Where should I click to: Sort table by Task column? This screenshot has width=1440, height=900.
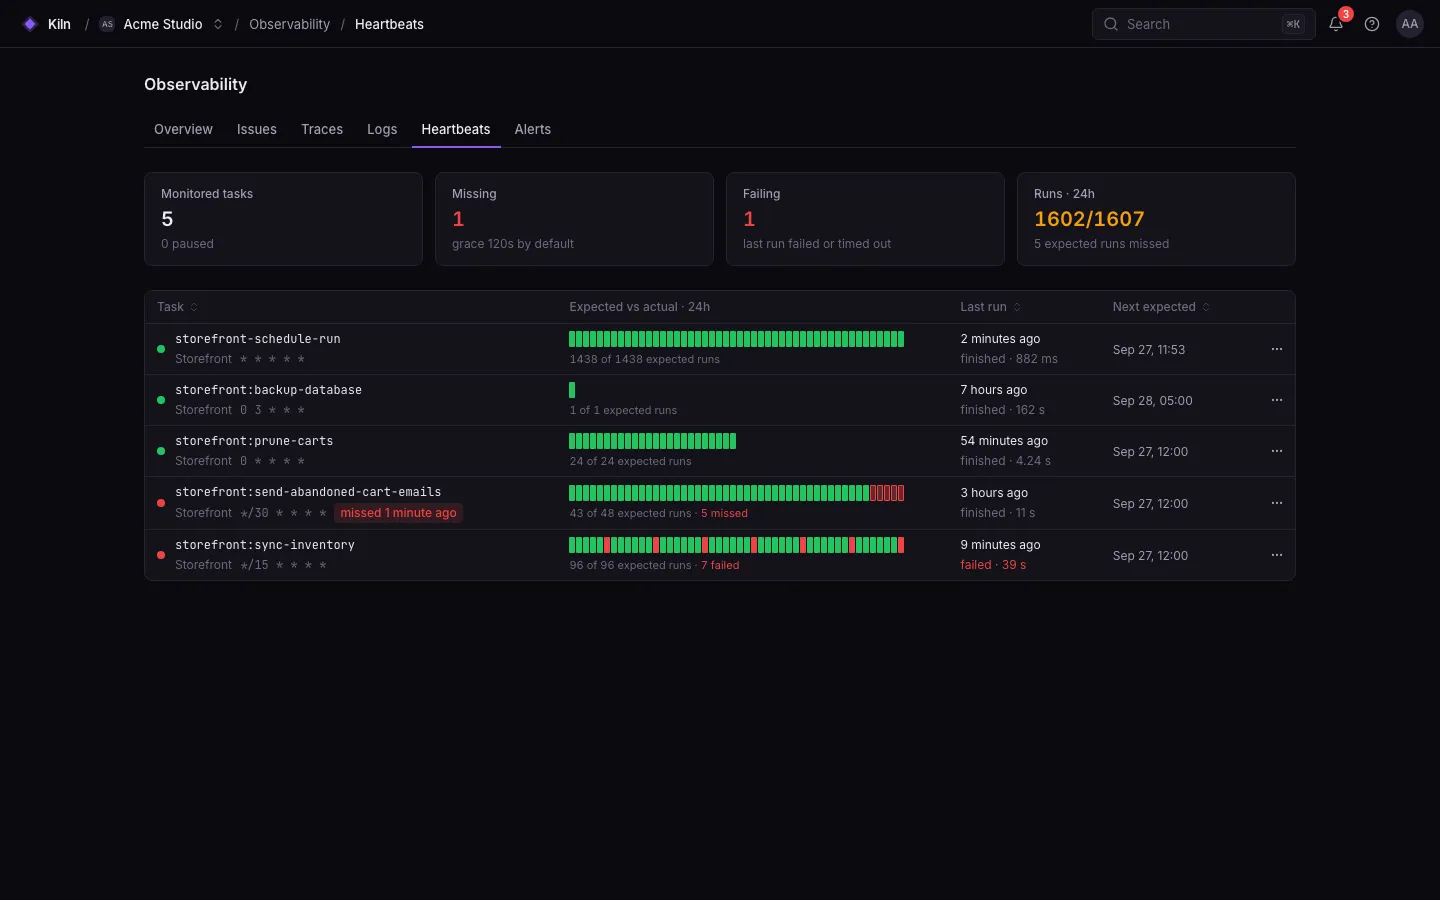point(177,307)
